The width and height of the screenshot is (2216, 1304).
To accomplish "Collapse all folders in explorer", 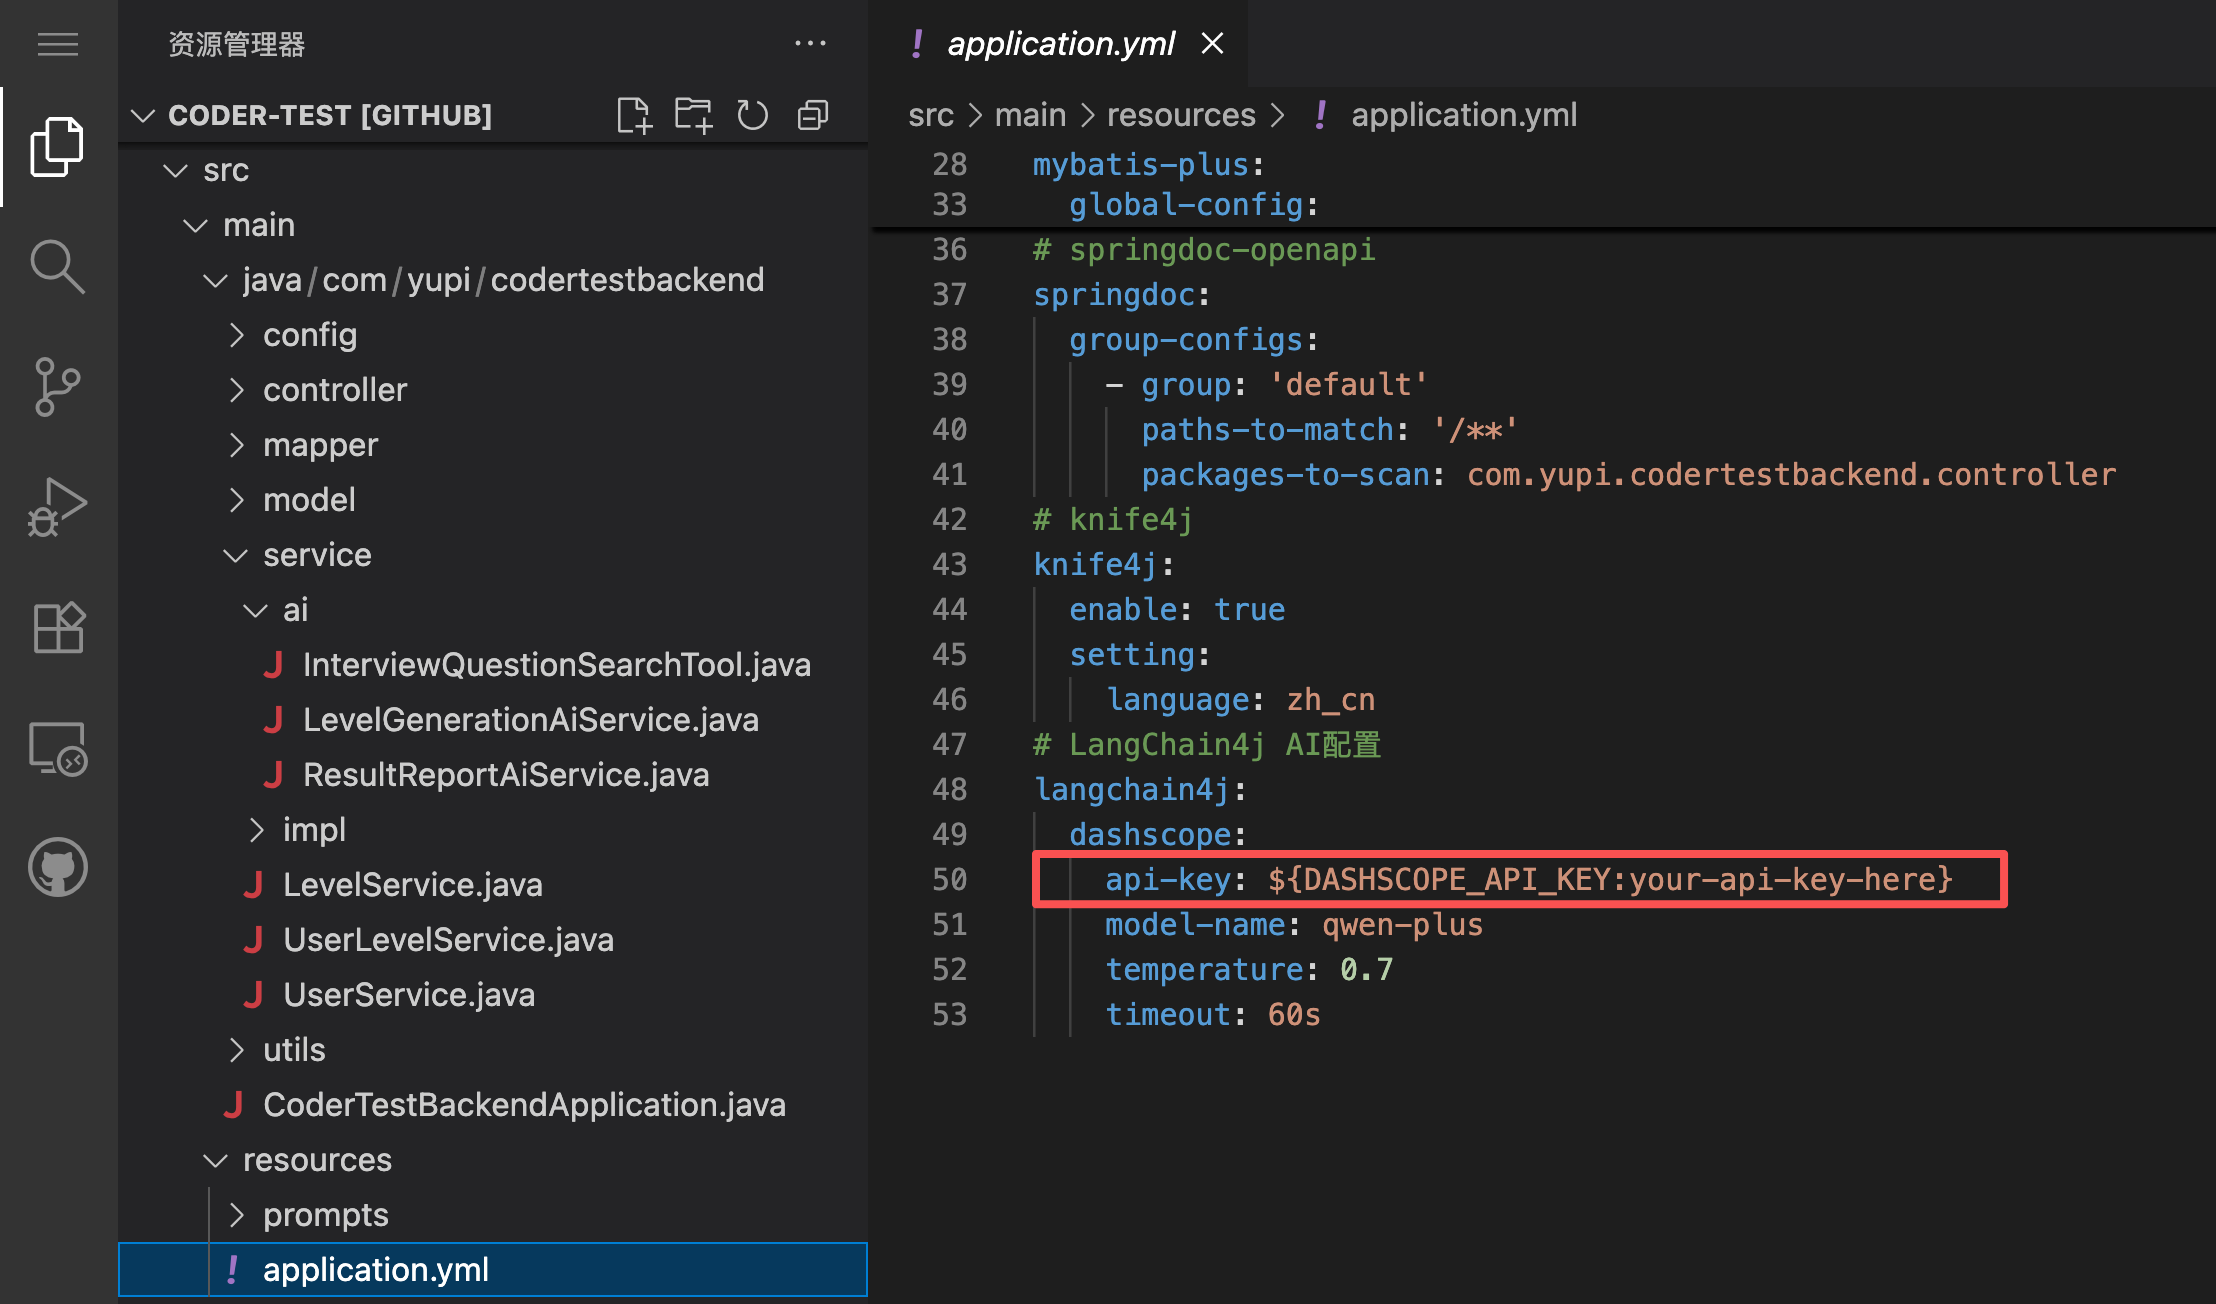I will 812,115.
